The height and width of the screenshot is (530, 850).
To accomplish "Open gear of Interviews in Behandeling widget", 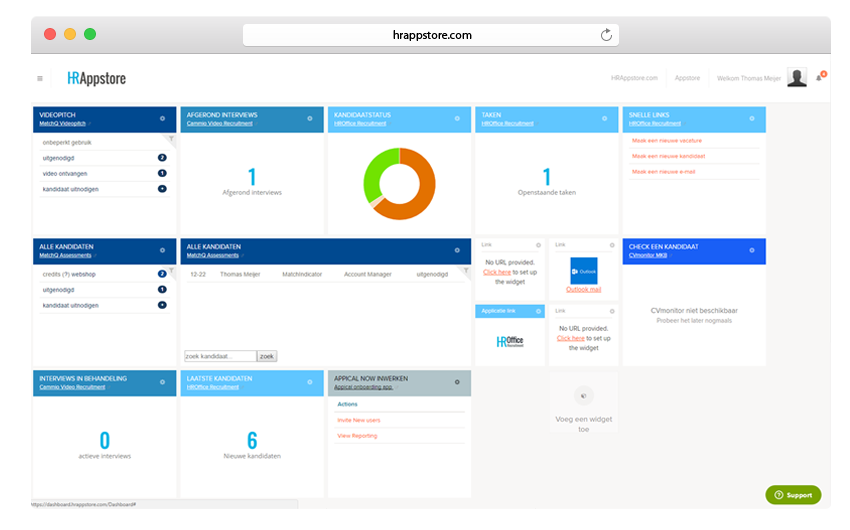I will [162, 382].
